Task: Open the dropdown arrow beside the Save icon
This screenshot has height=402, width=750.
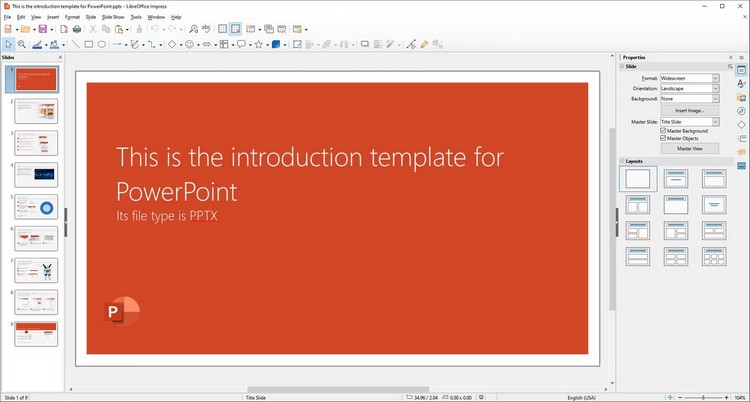Action: 52,30
